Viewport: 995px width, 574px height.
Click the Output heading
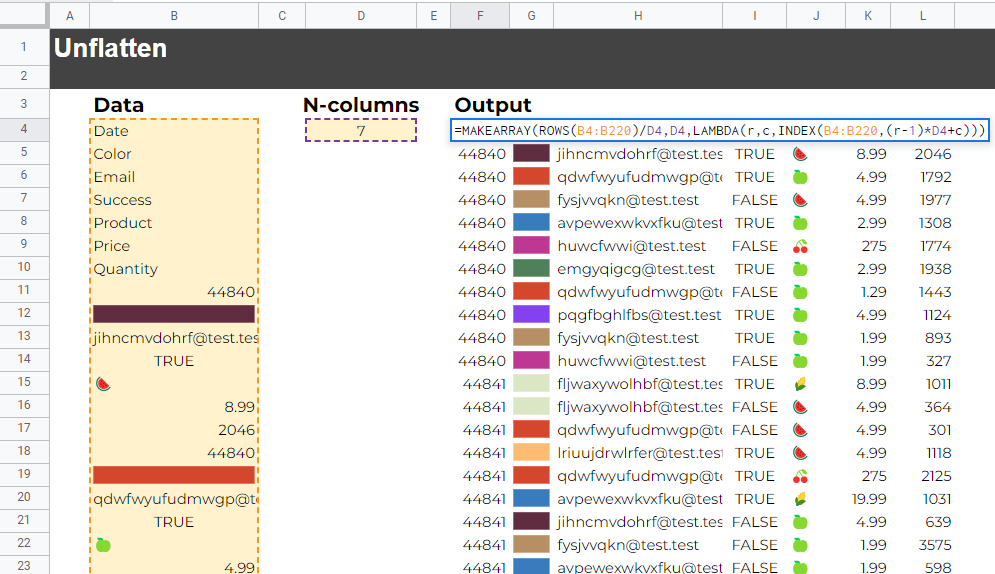[x=493, y=105]
